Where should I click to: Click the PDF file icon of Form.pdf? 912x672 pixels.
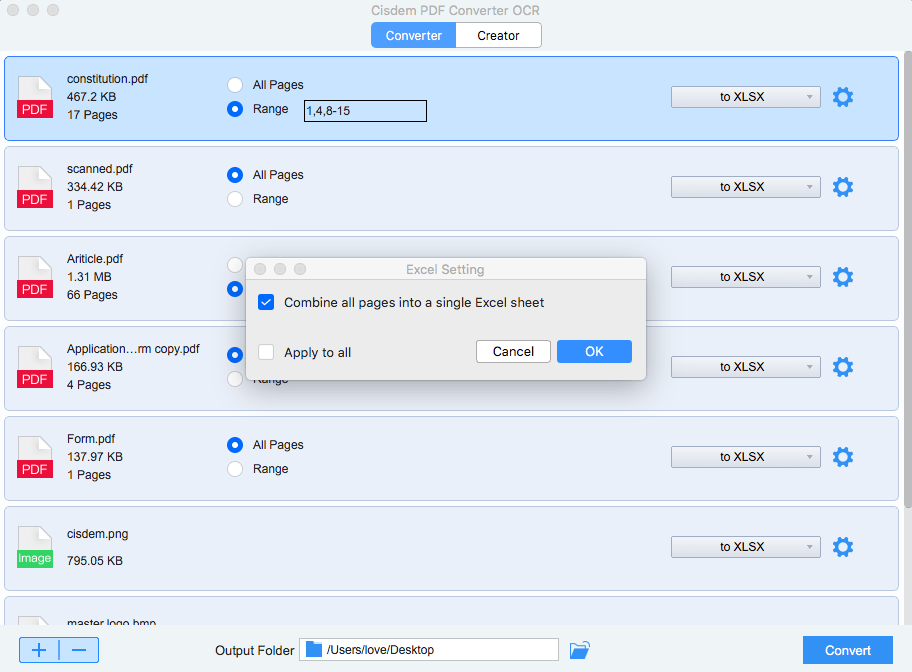click(x=35, y=457)
